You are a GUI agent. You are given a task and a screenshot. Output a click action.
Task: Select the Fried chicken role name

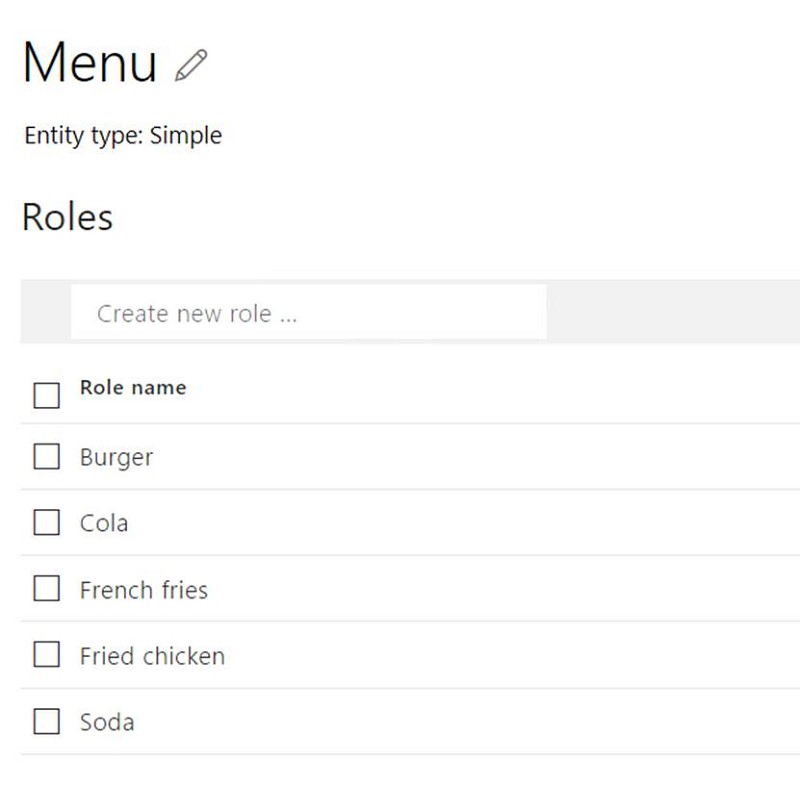coord(153,656)
